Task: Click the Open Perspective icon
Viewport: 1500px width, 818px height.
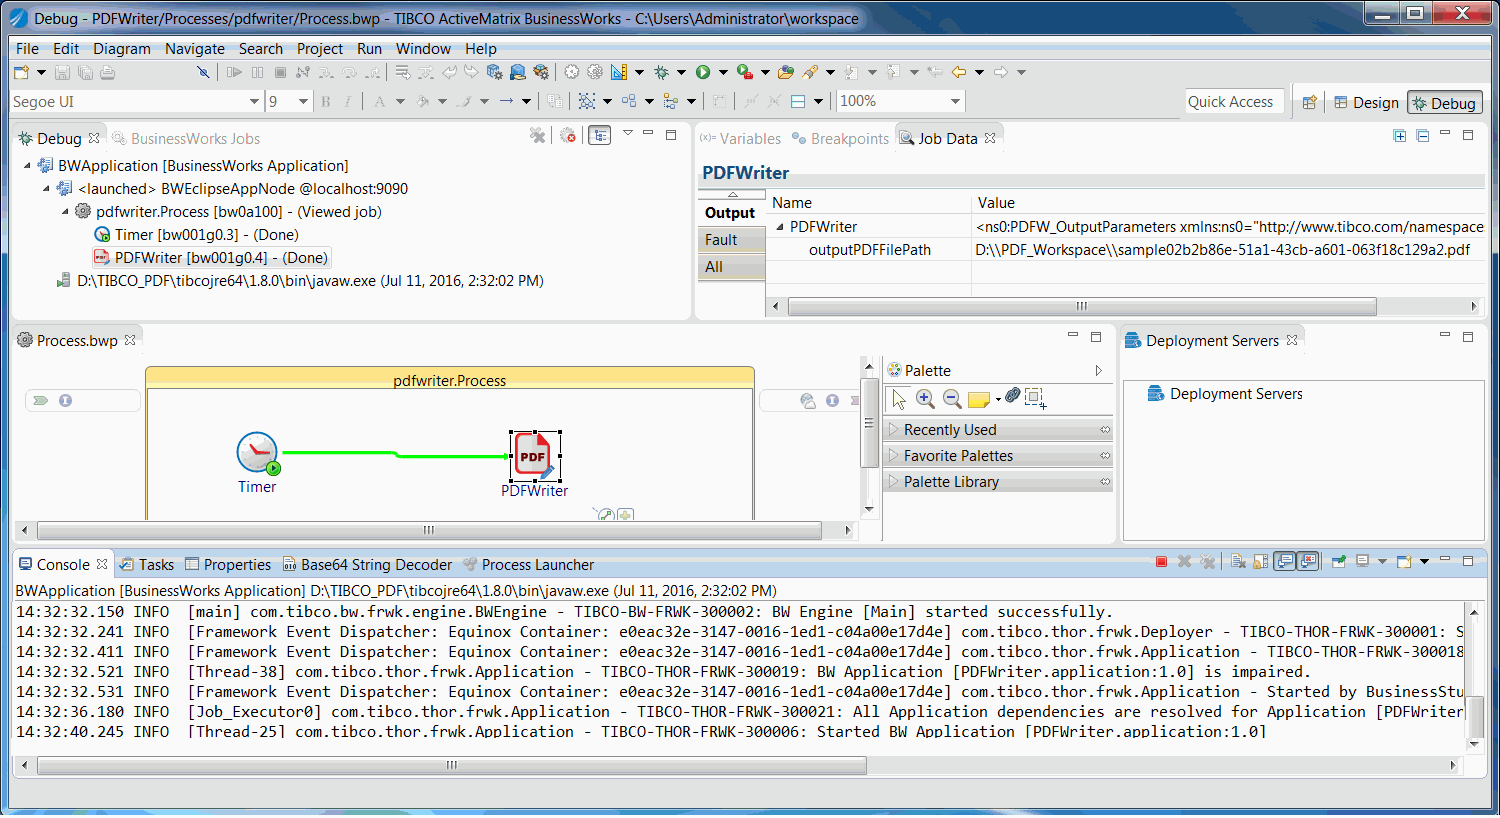Action: click(1309, 103)
